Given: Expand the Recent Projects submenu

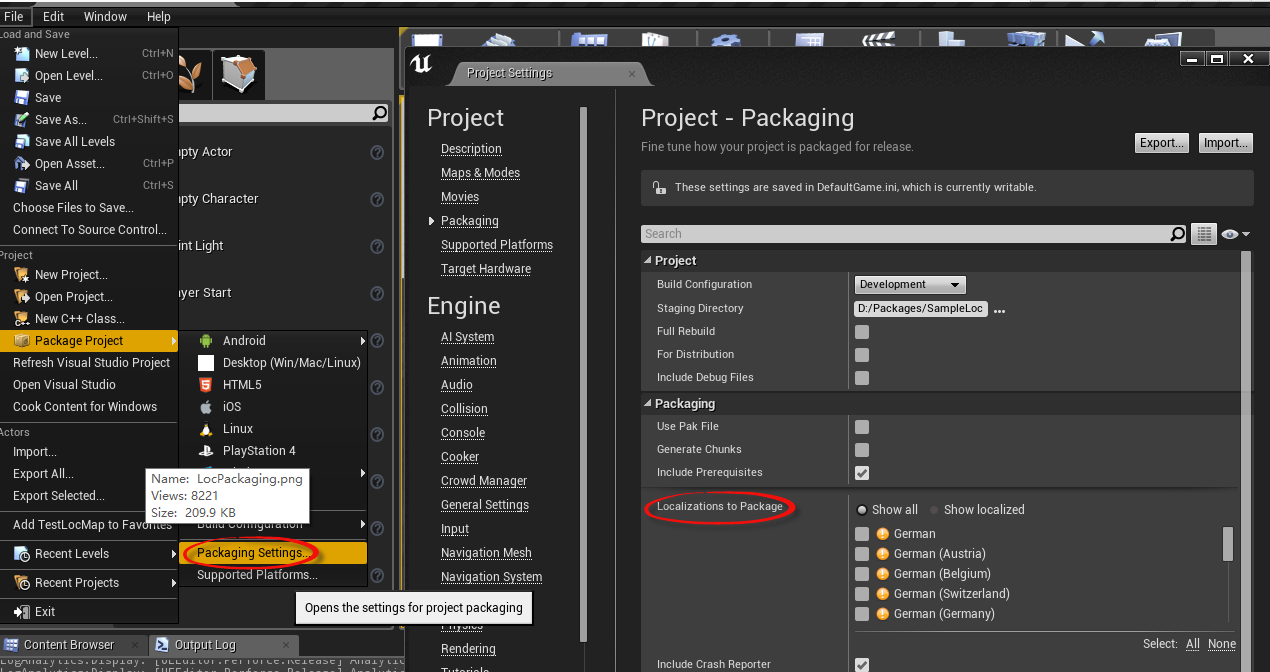Looking at the screenshot, I should coord(89,583).
